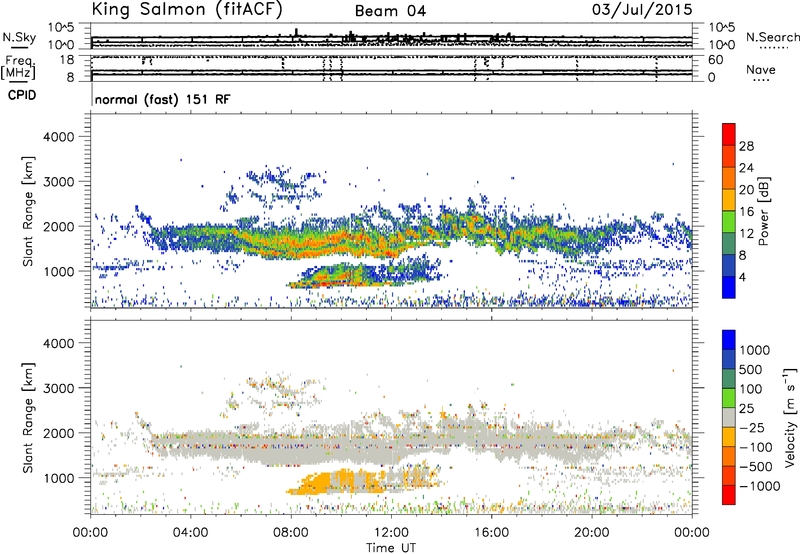Select the sky noise trace in the top strip

tap(391, 37)
